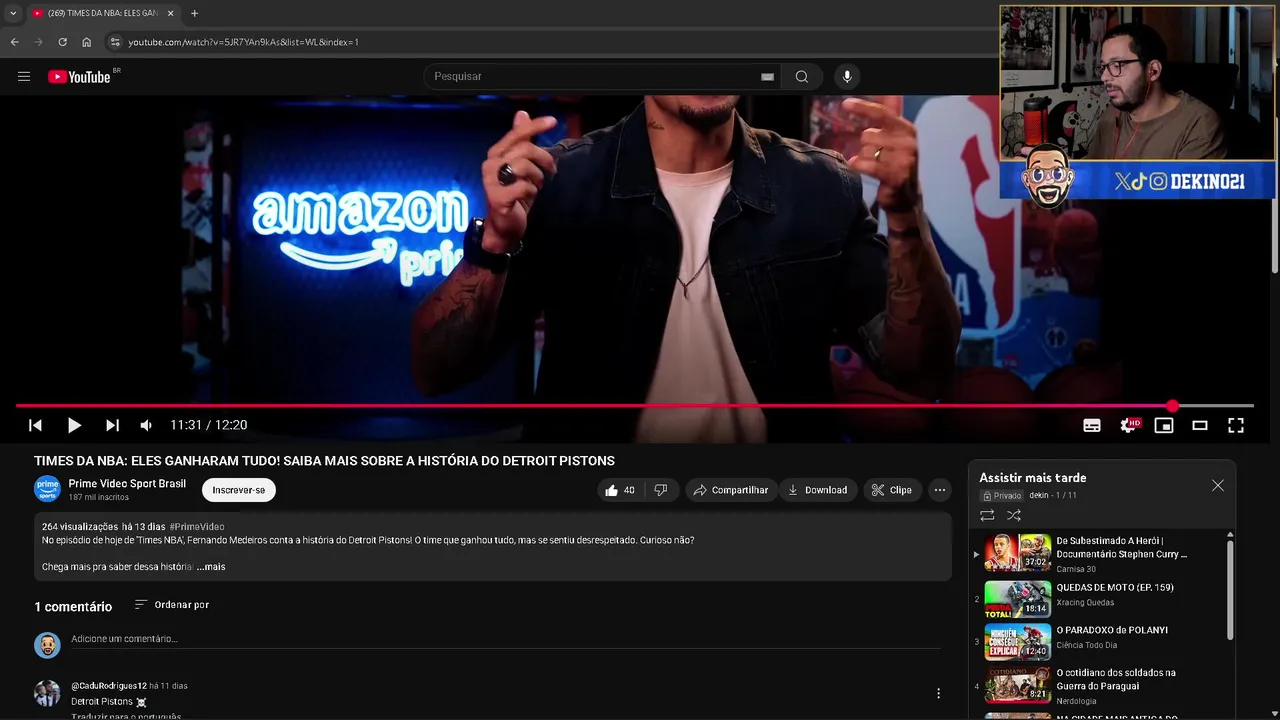
Task: Like the video with 40 likes
Action: tap(620, 490)
